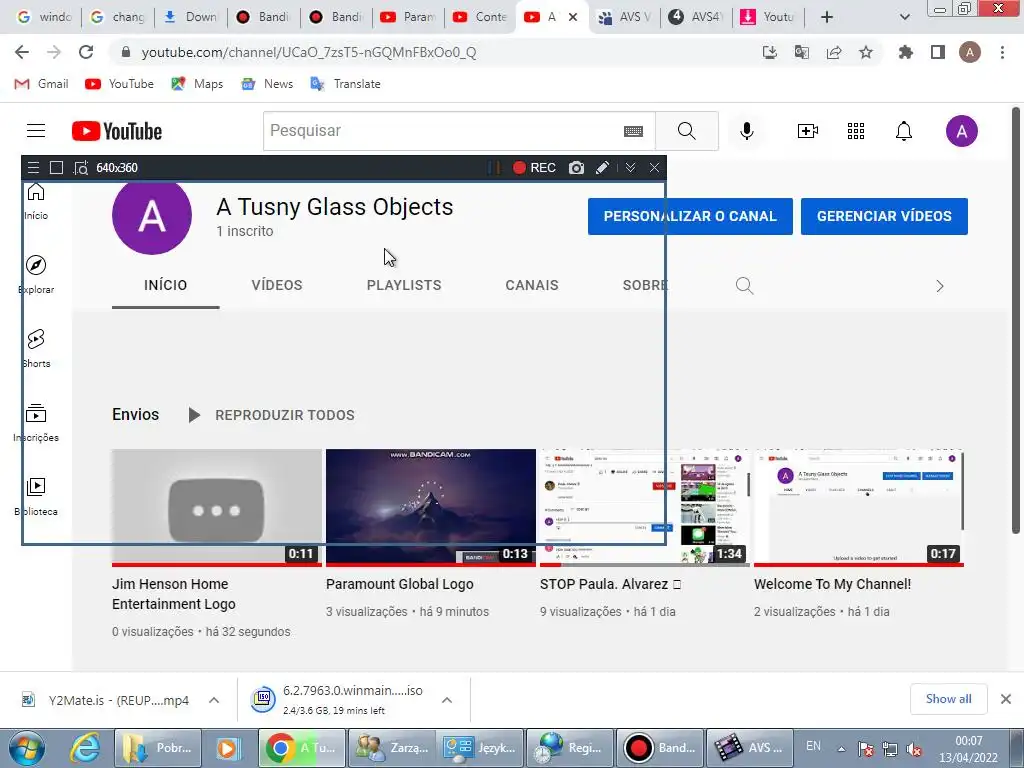Open Paramount Global Logo video thumbnail

pyautogui.click(x=430, y=507)
